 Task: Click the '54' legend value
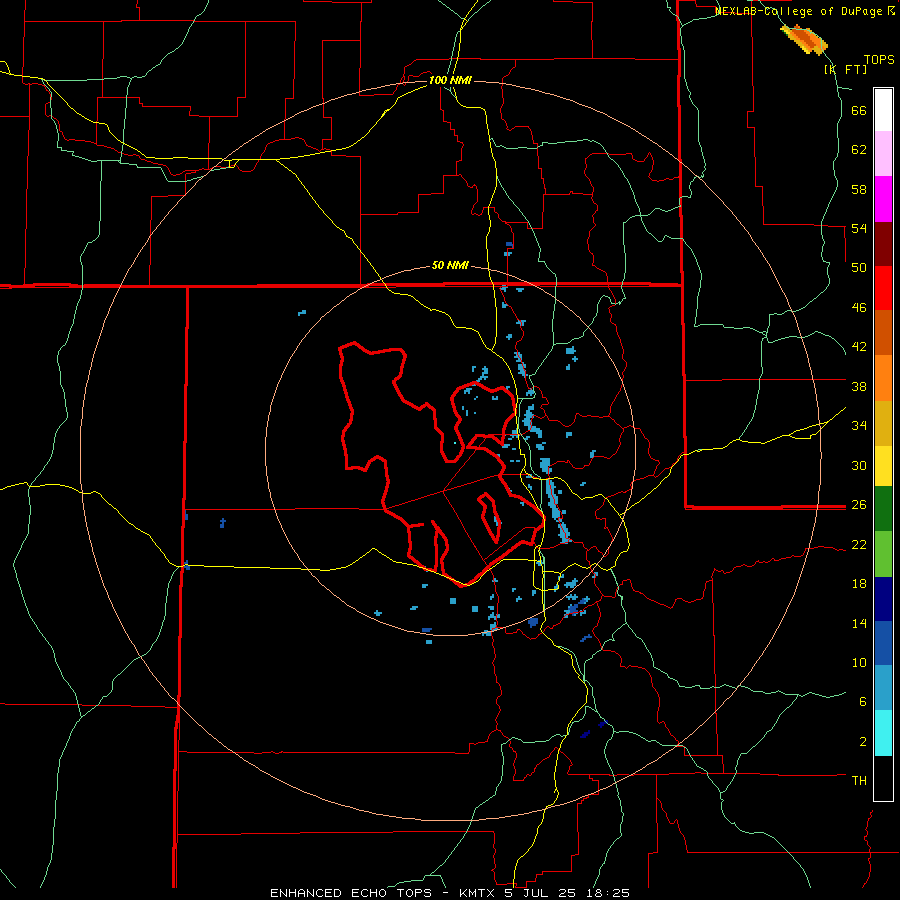859,228
